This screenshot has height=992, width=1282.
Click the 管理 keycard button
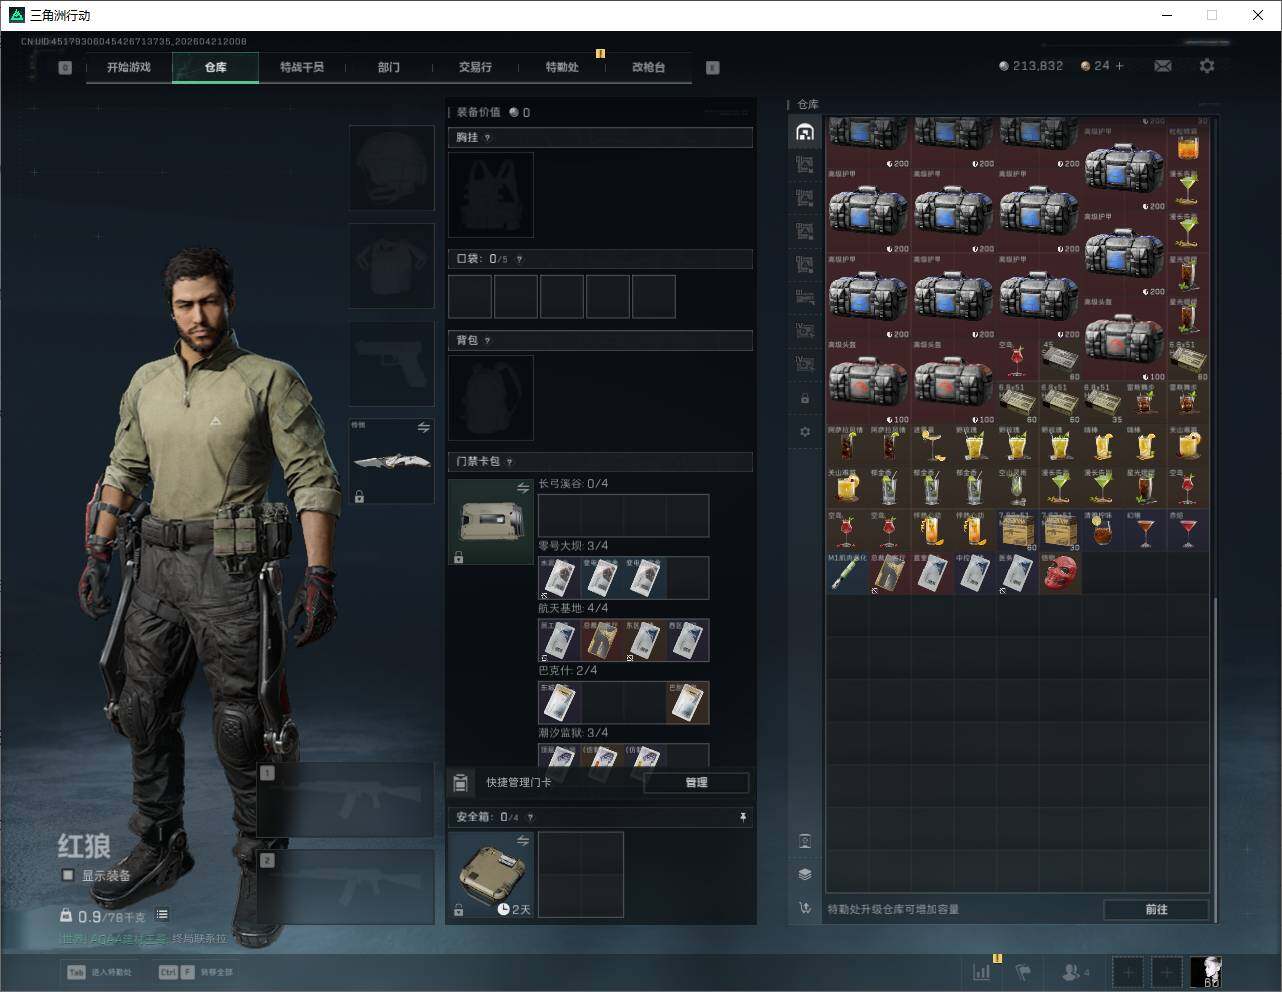[696, 782]
